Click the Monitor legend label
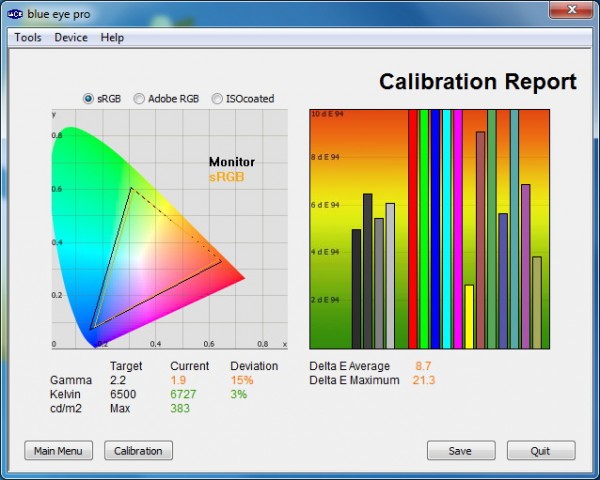This screenshot has width=600, height=480. (x=232, y=162)
